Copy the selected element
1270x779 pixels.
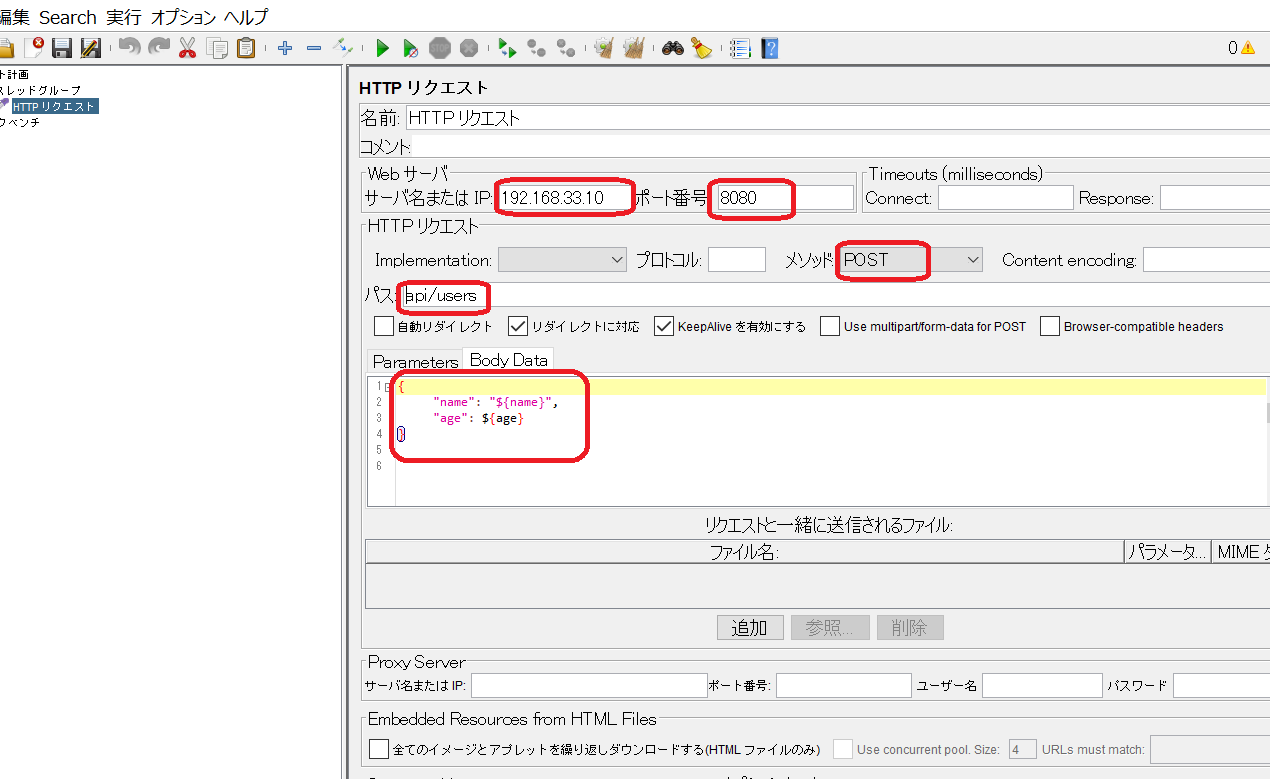point(216,47)
